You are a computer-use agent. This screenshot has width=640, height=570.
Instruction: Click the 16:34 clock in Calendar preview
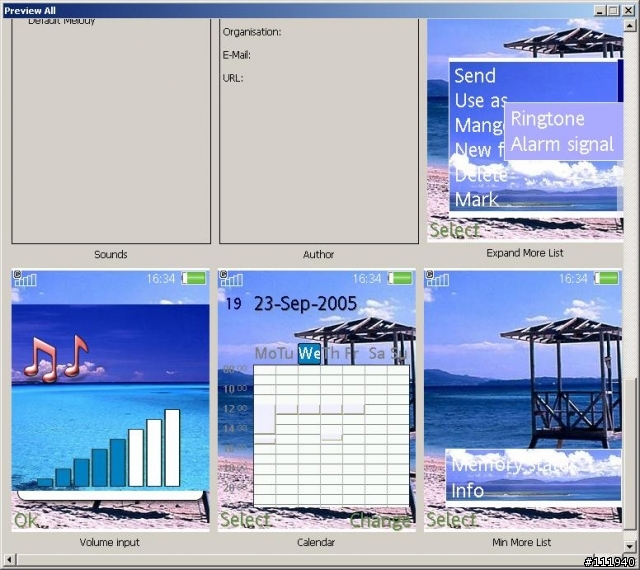click(x=367, y=278)
